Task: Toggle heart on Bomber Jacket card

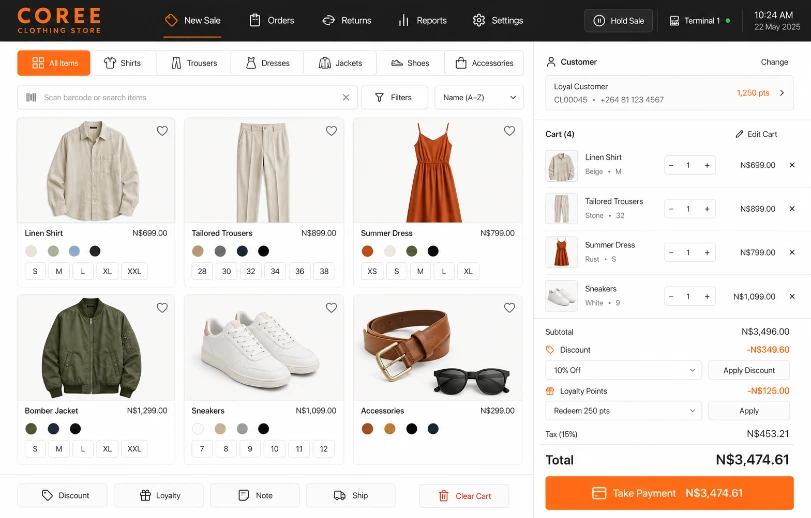Action: coord(162,308)
